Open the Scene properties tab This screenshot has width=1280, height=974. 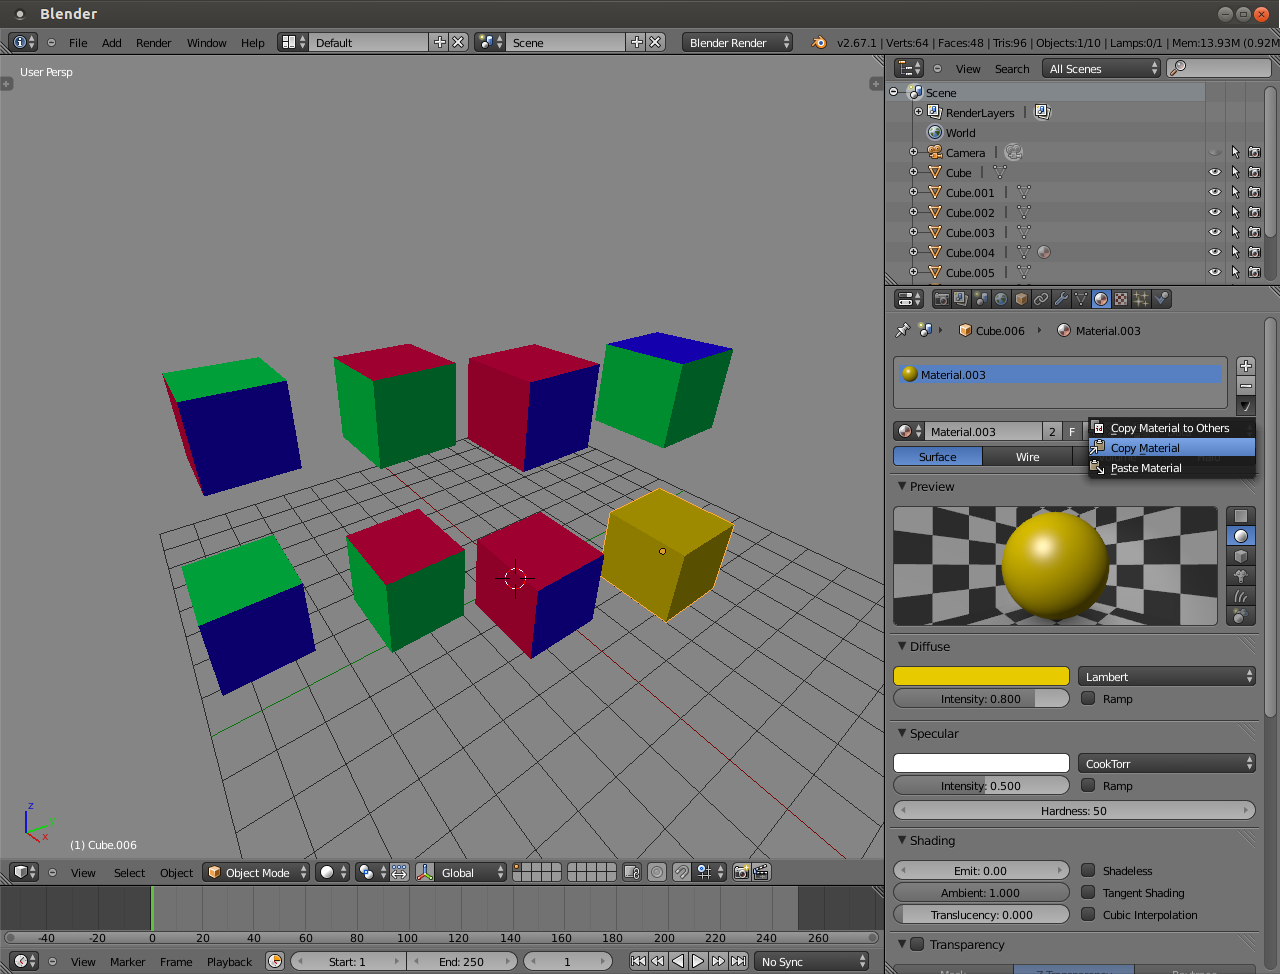pyautogui.click(x=981, y=299)
